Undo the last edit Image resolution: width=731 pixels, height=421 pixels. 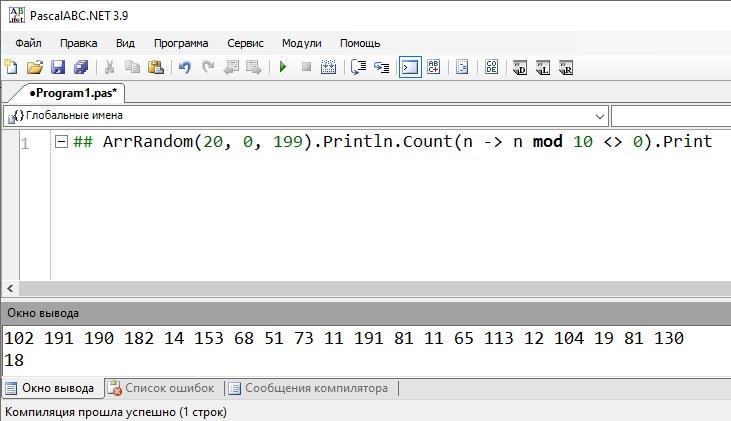click(x=185, y=67)
